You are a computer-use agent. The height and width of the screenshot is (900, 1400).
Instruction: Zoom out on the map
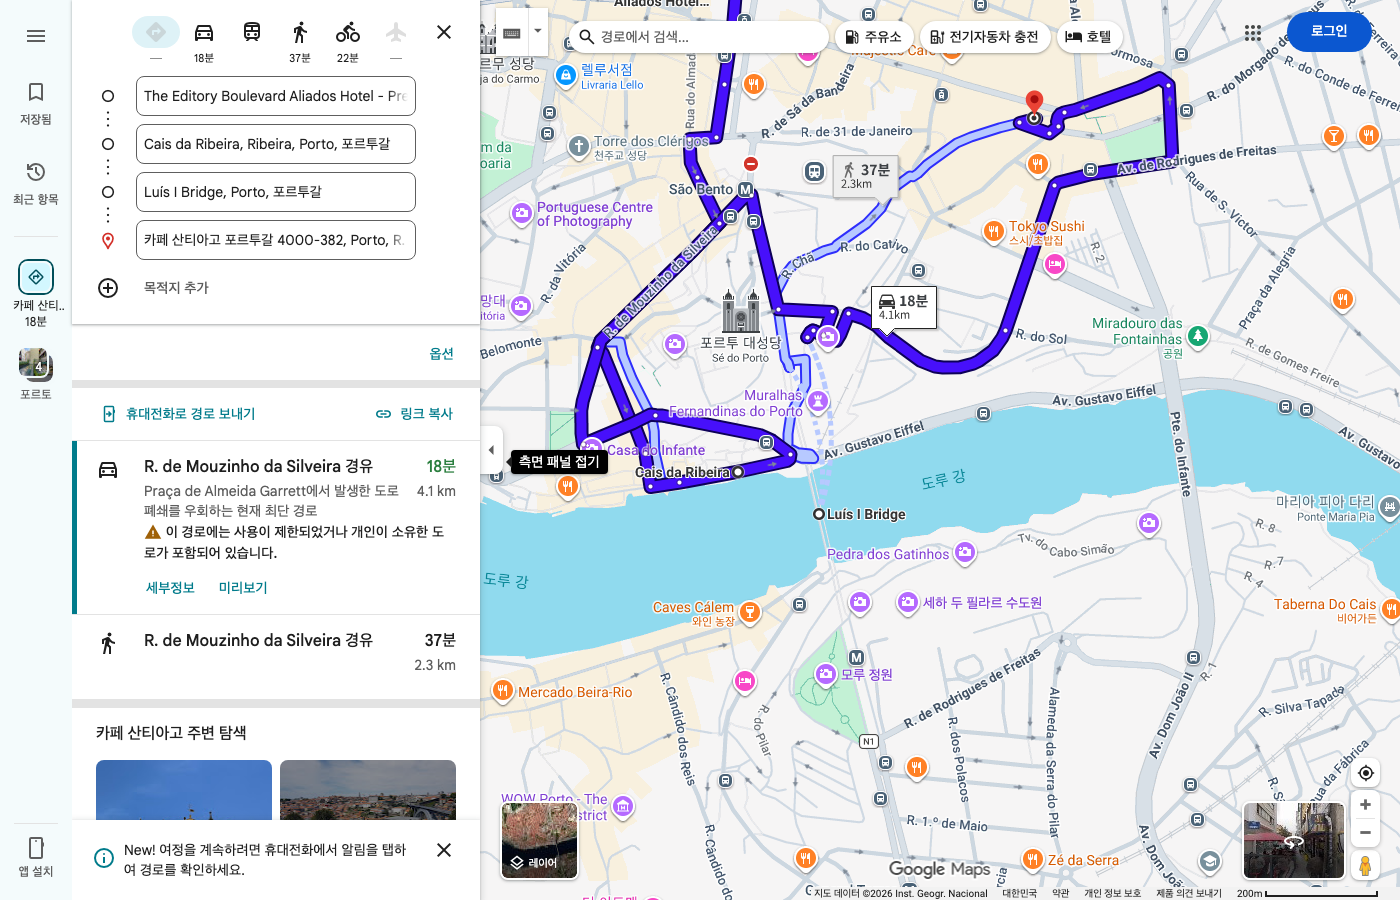pos(1365,833)
